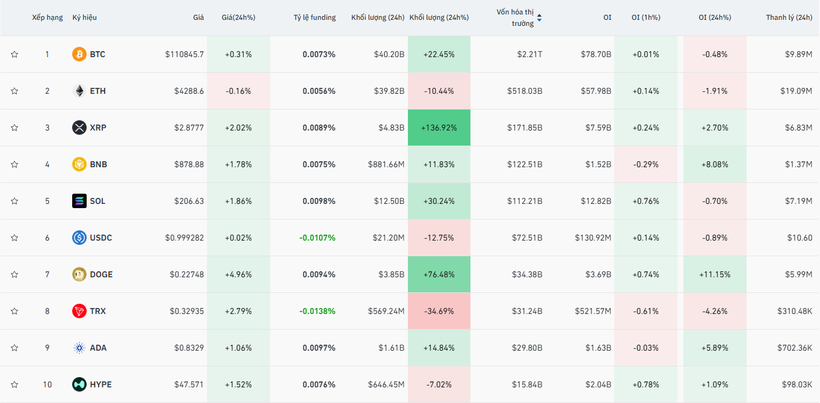Click the BNB coin logo
820x403 pixels.
(x=79, y=164)
